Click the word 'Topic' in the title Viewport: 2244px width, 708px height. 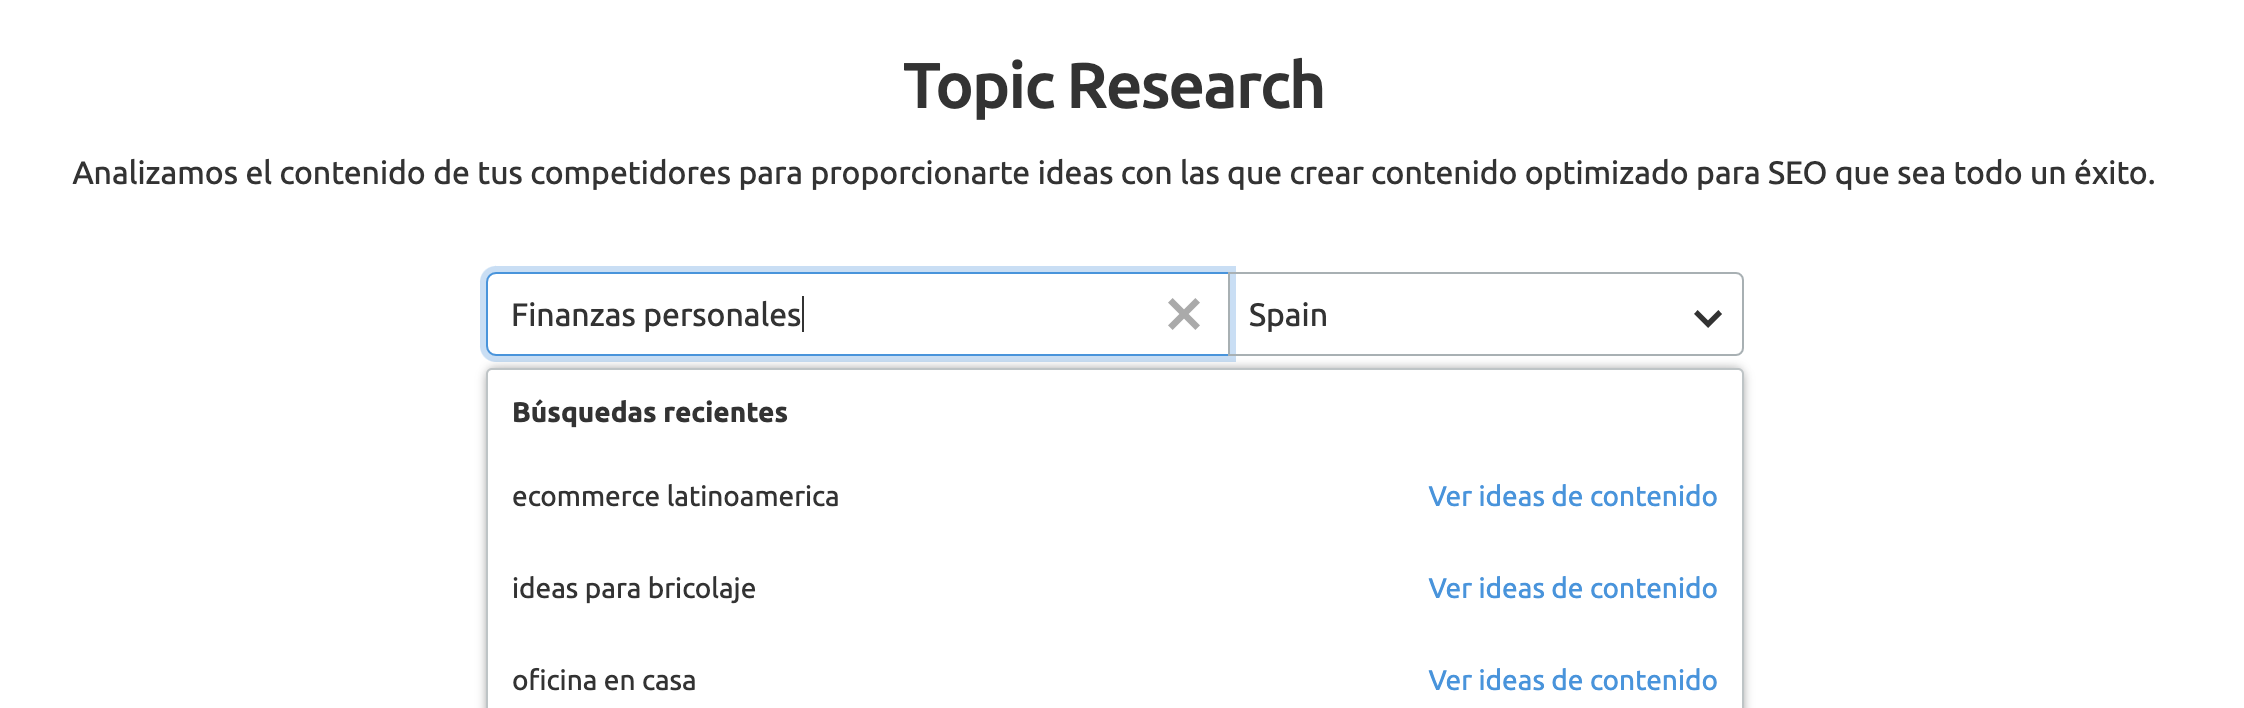[x=979, y=86]
